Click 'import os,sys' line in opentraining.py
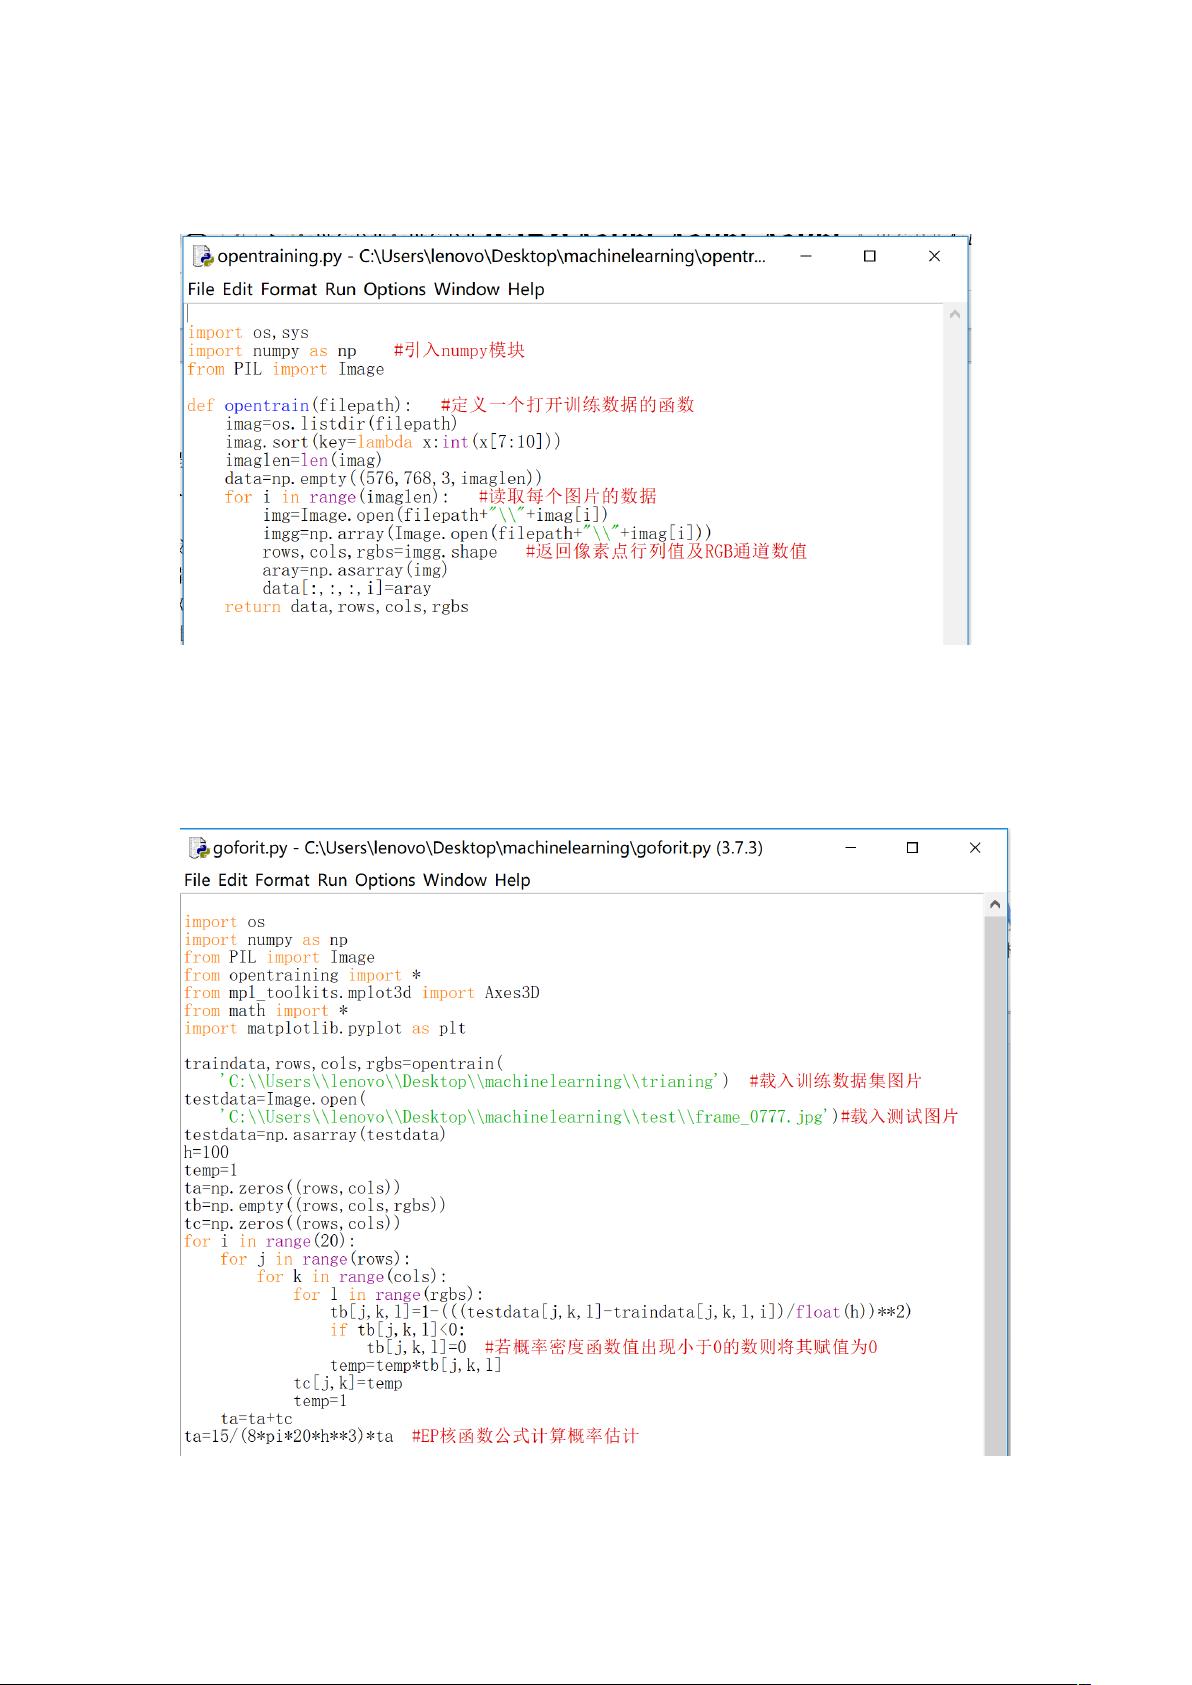The height and width of the screenshot is (1685, 1192). 248,332
